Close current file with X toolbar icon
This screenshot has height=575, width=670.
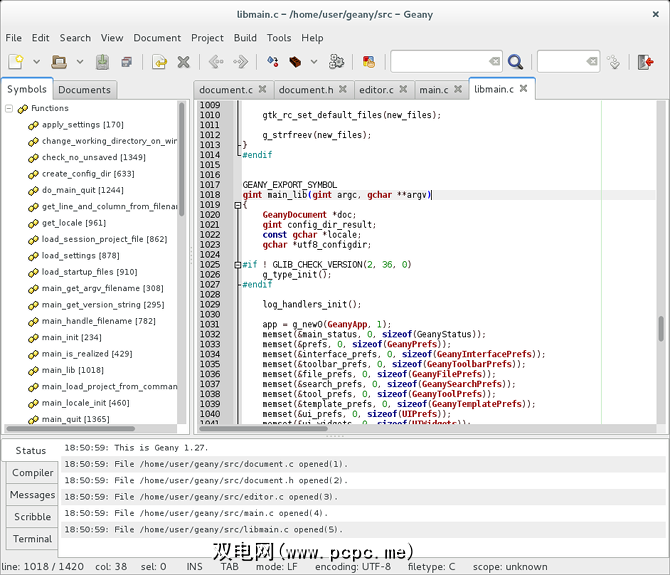[x=184, y=62]
